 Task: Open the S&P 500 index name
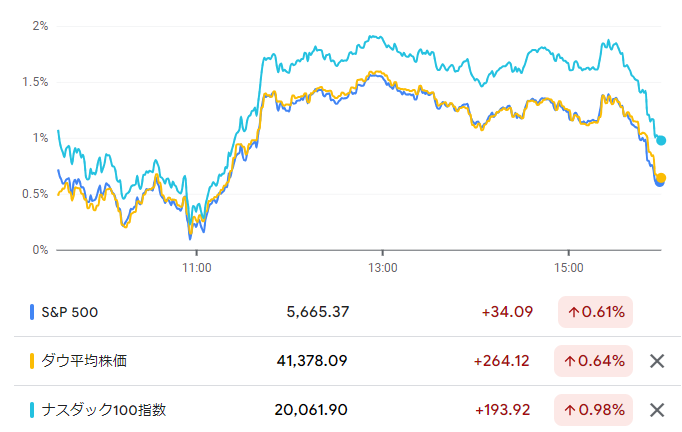pos(70,312)
